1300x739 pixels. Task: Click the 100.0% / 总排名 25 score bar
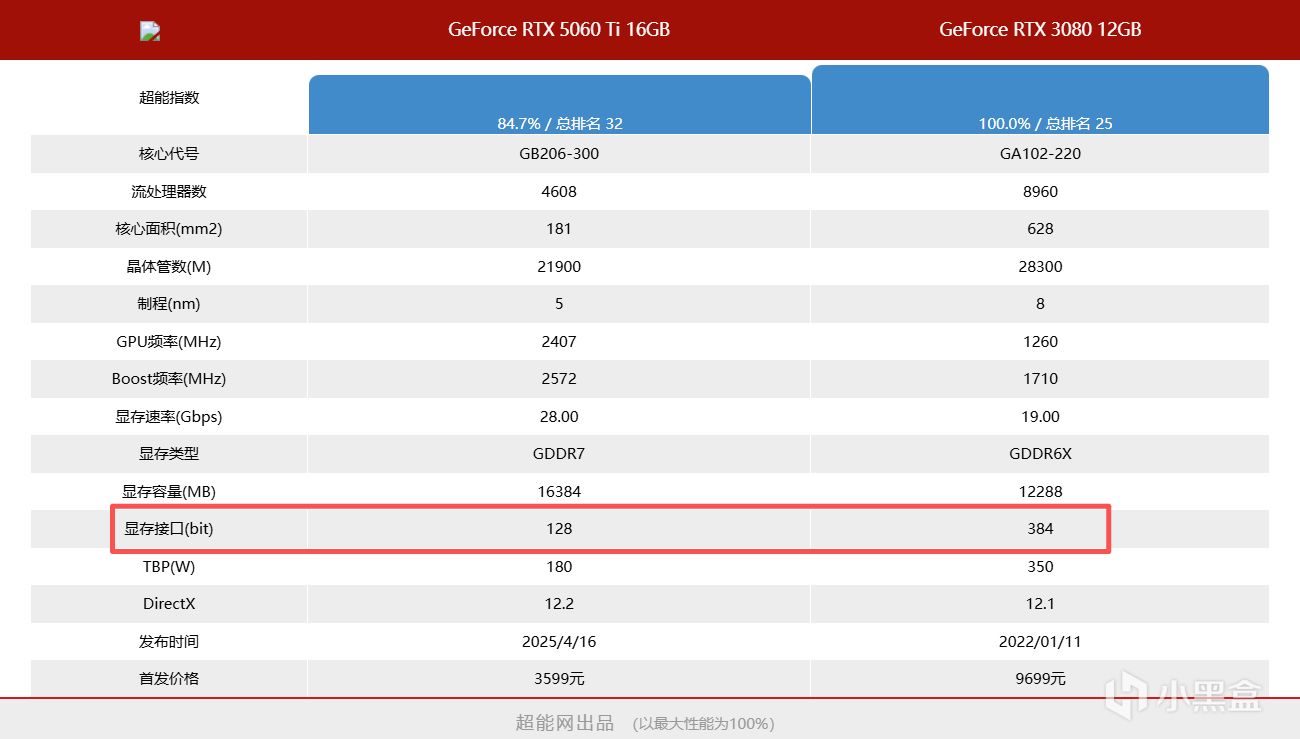[1040, 100]
